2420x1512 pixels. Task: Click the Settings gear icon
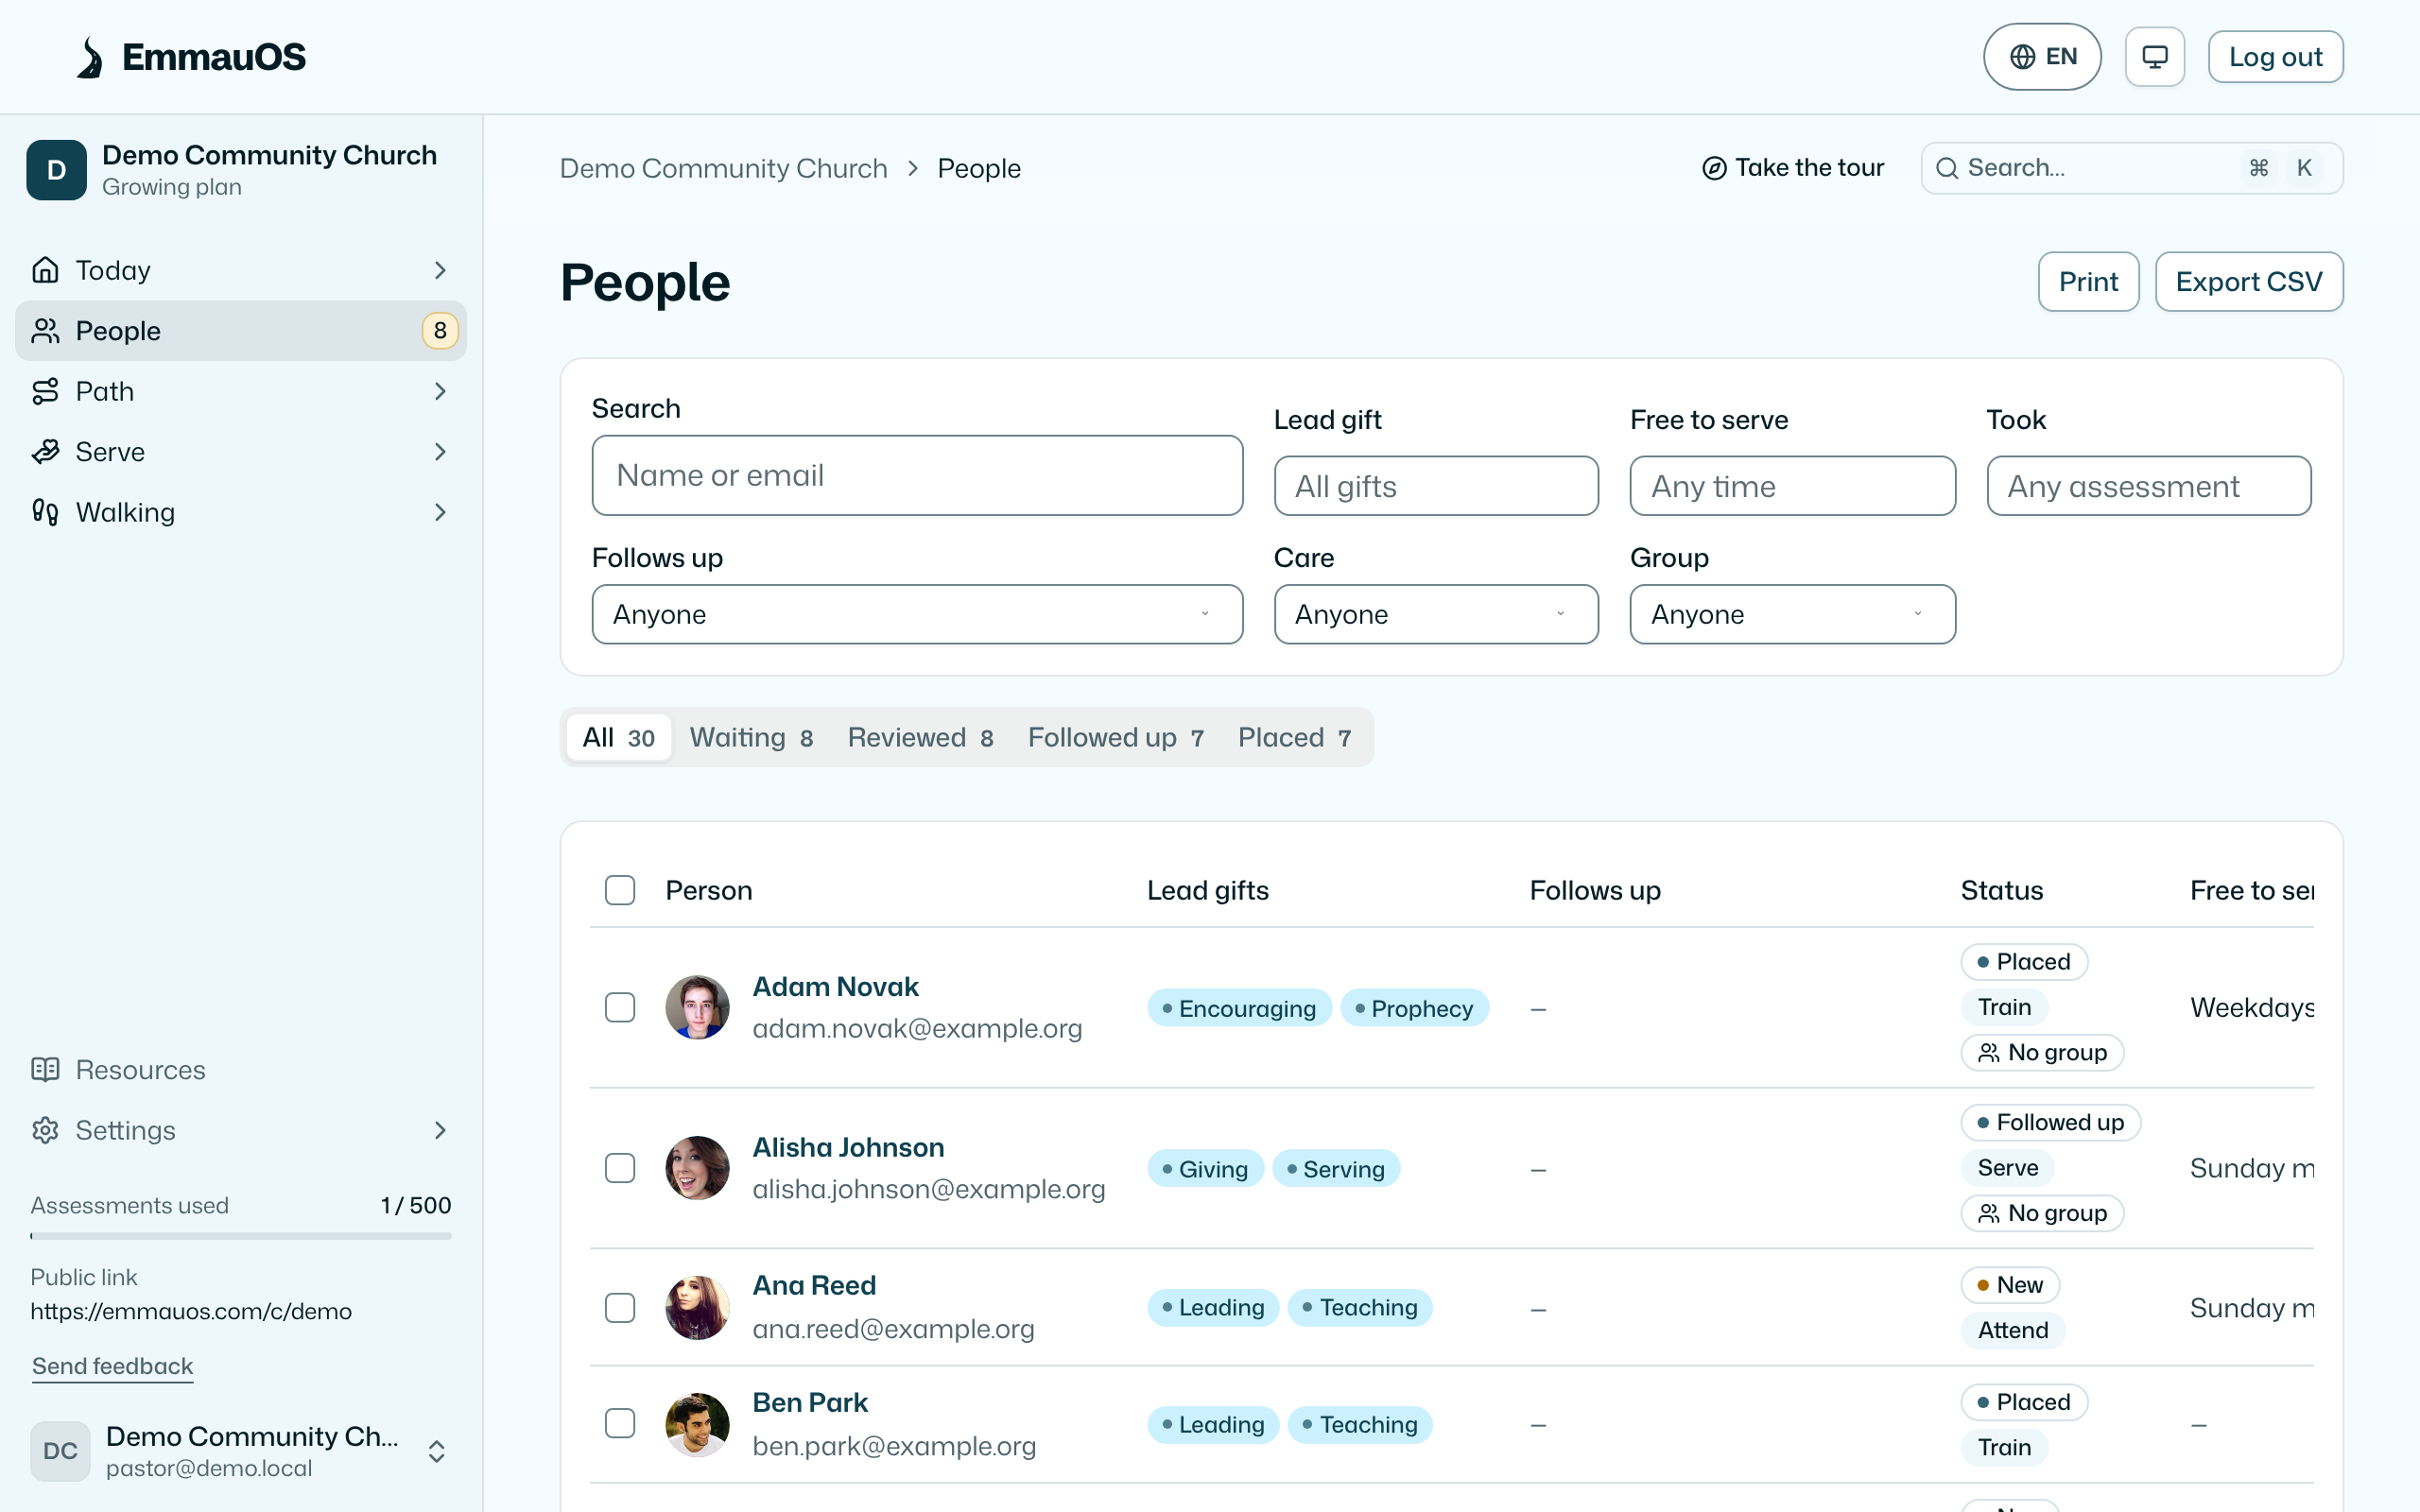pyautogui.click(x=45, y=1130)
